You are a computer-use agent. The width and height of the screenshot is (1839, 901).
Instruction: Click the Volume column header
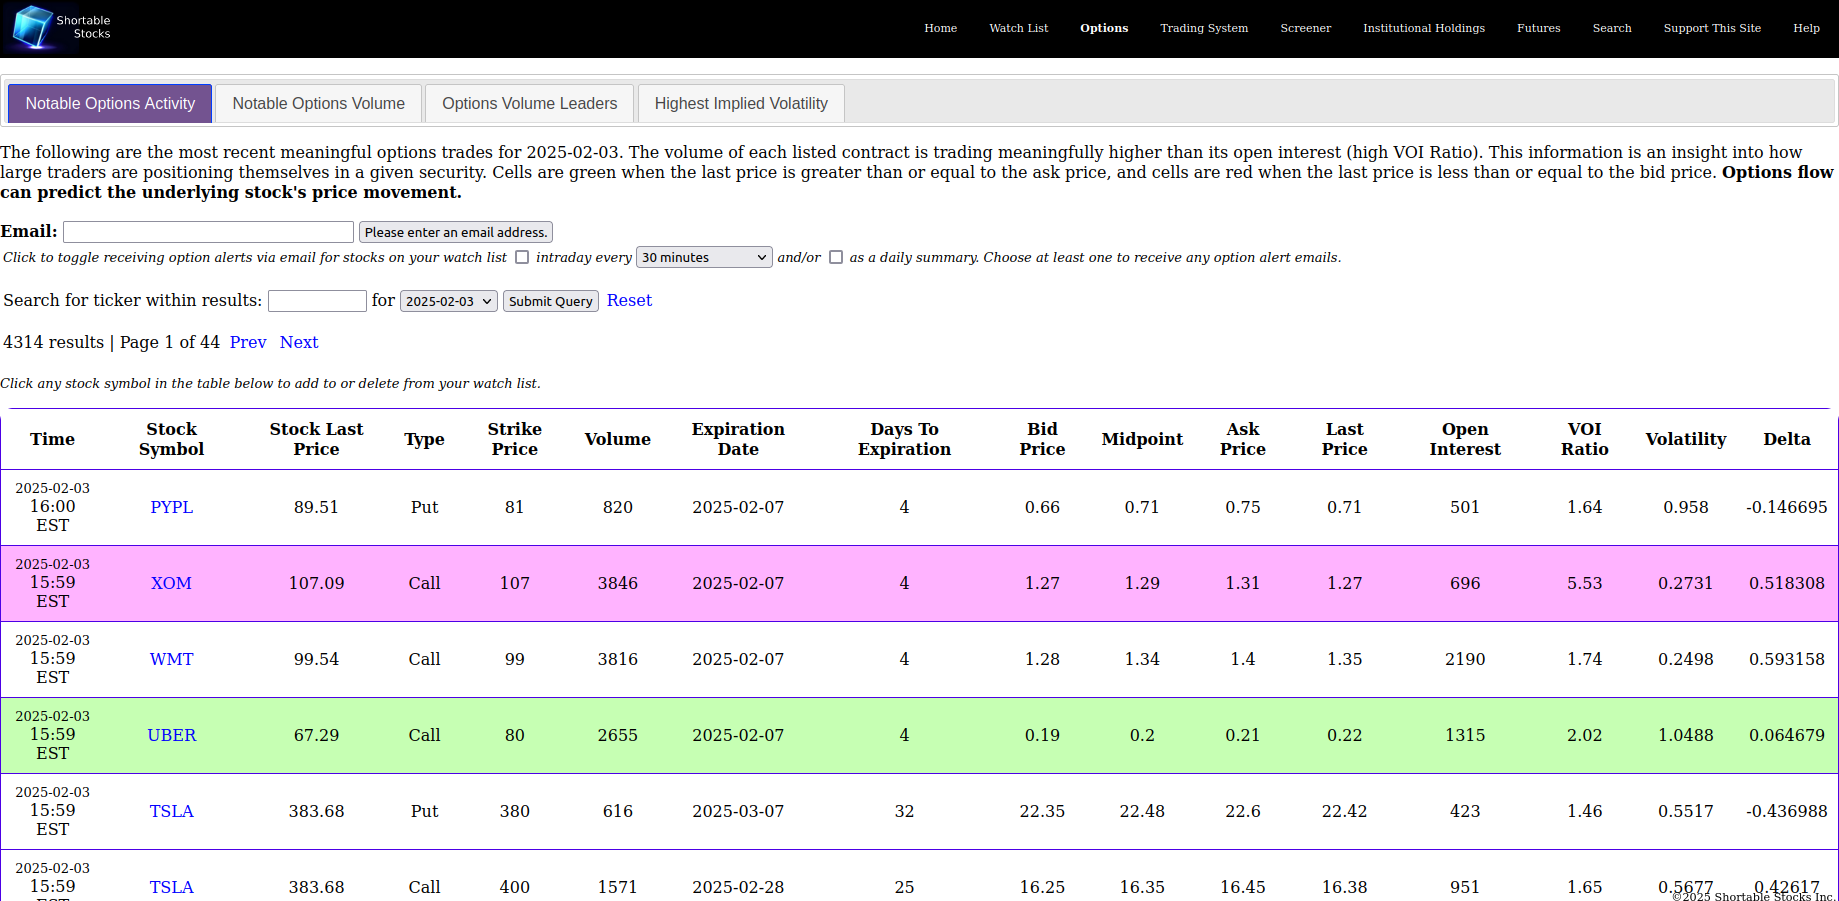(x=617, y=439)
